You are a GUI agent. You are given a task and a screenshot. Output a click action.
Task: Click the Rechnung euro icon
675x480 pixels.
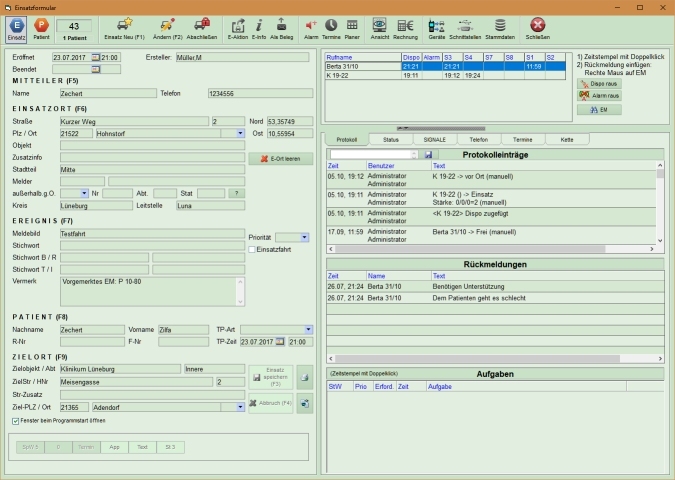[x=407, y=24]
